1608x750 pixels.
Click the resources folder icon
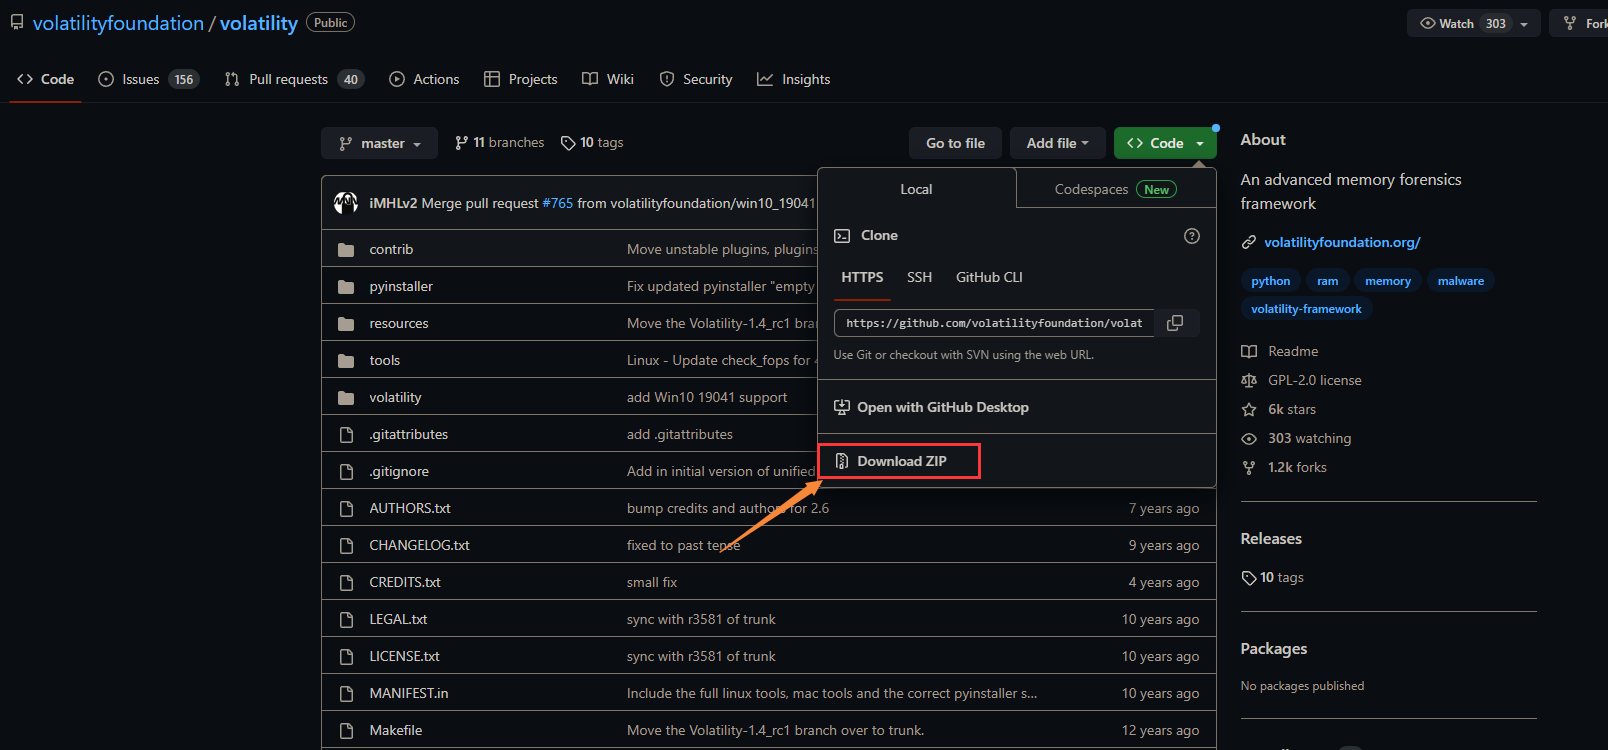346,324
